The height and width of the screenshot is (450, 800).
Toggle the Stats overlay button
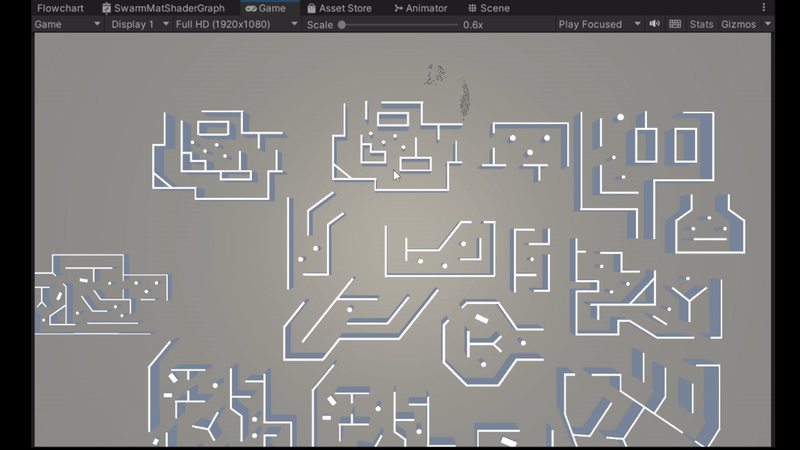click(x=701, y=24)
